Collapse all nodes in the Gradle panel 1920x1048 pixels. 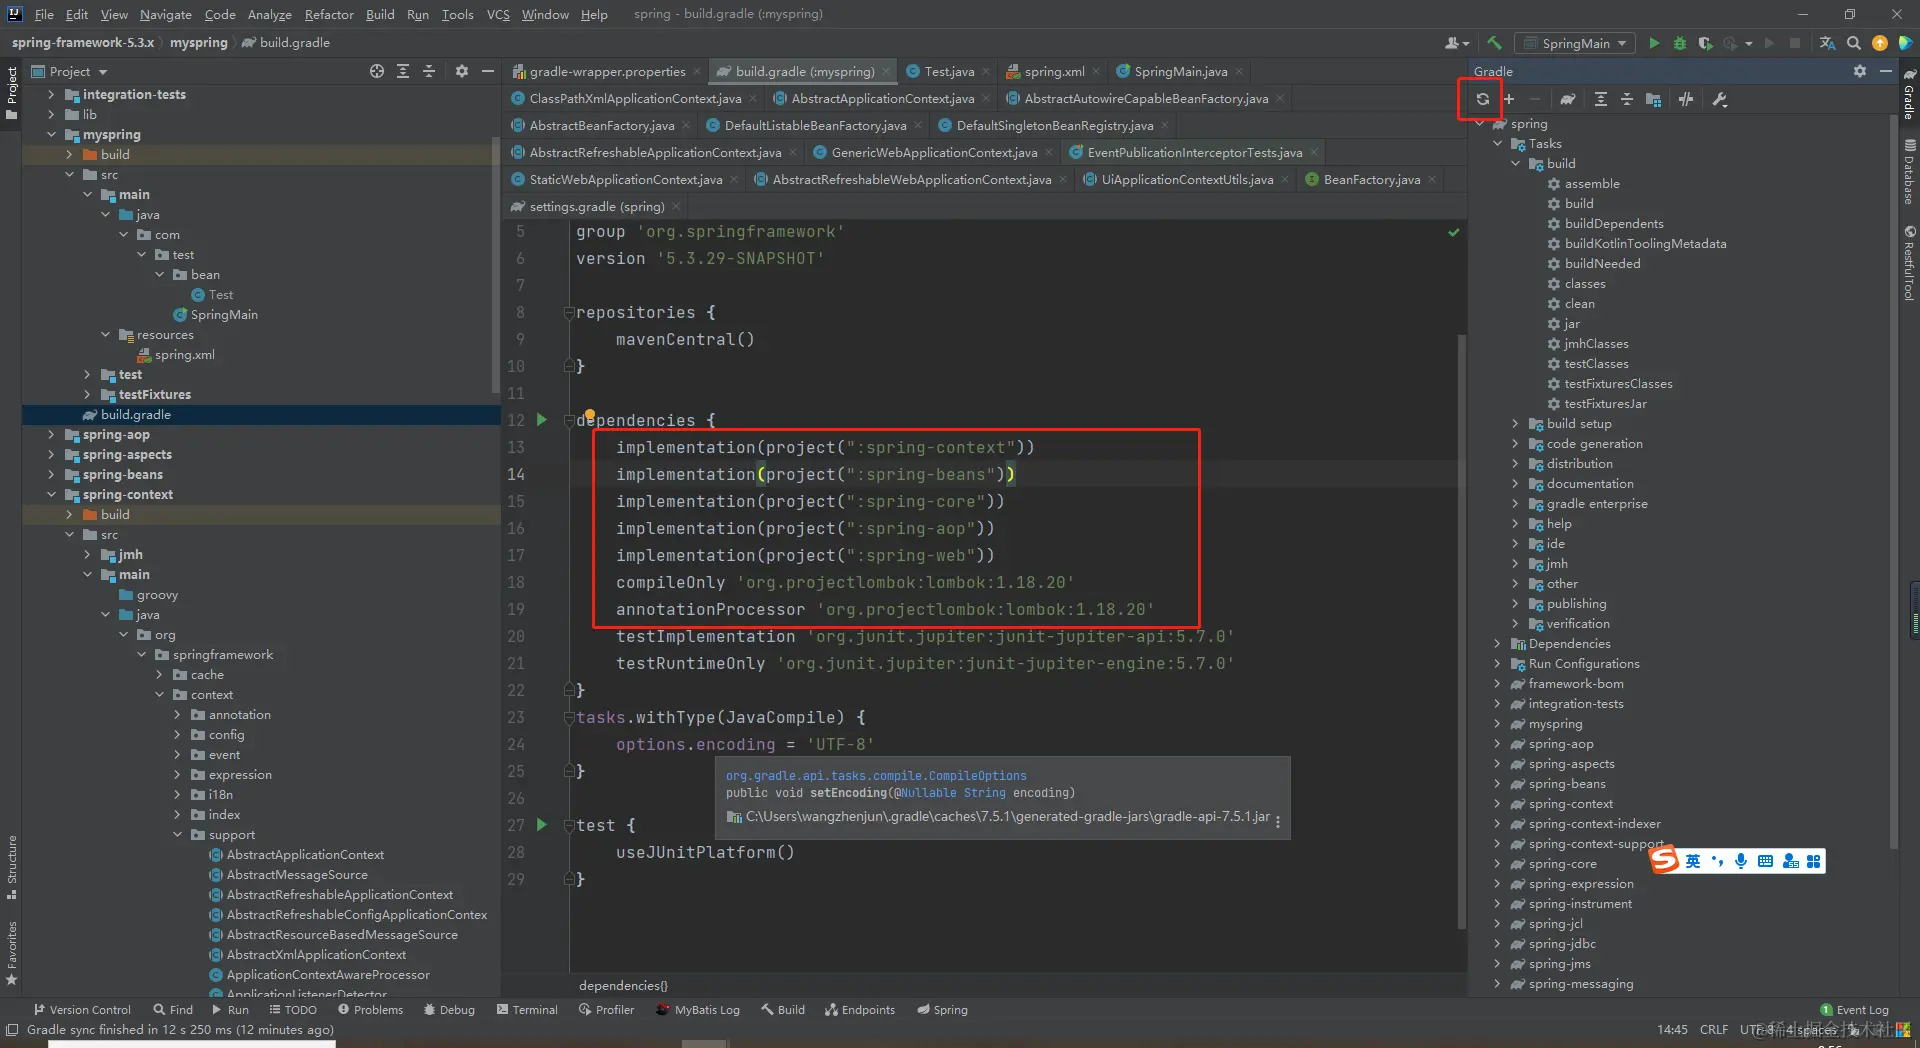point(1626,99)
